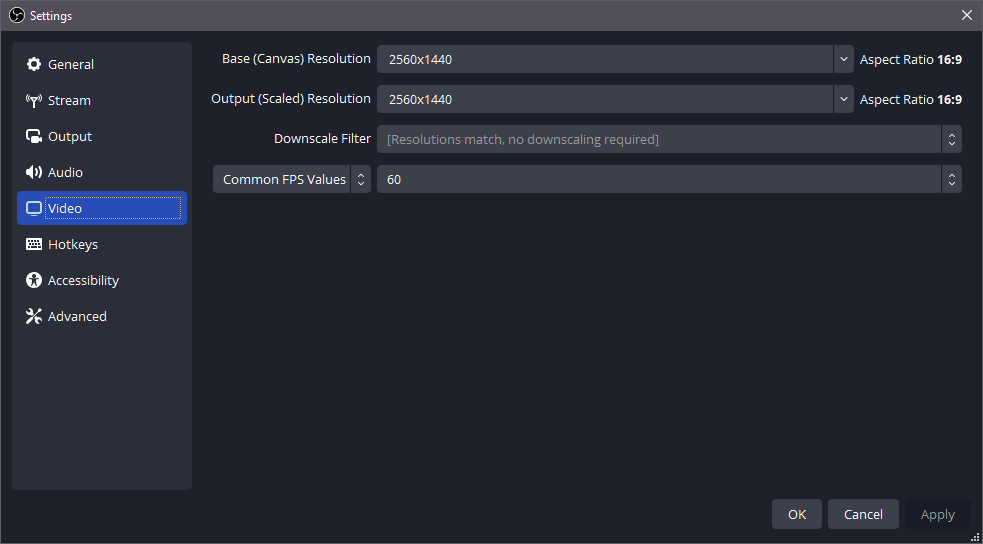Viewport: 983px width, 544px height.
Task: Click the General gear icon
Action: click(34, 65)
